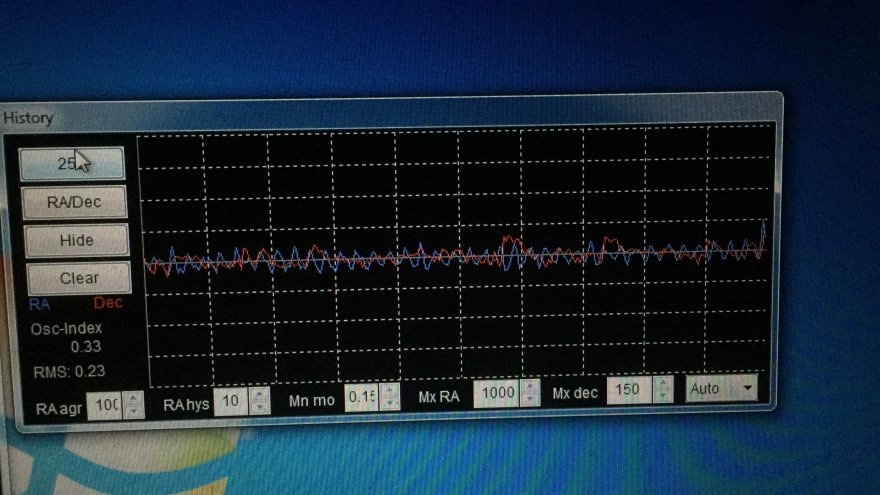Clear the guiding history graph
The height and width of the screenshot is (495, 880).
[78, 278]
